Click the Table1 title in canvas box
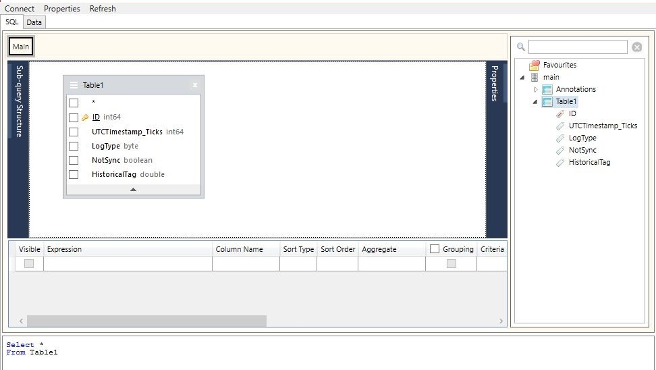This screenshot has width=656, height=370. tap(93, 85)
